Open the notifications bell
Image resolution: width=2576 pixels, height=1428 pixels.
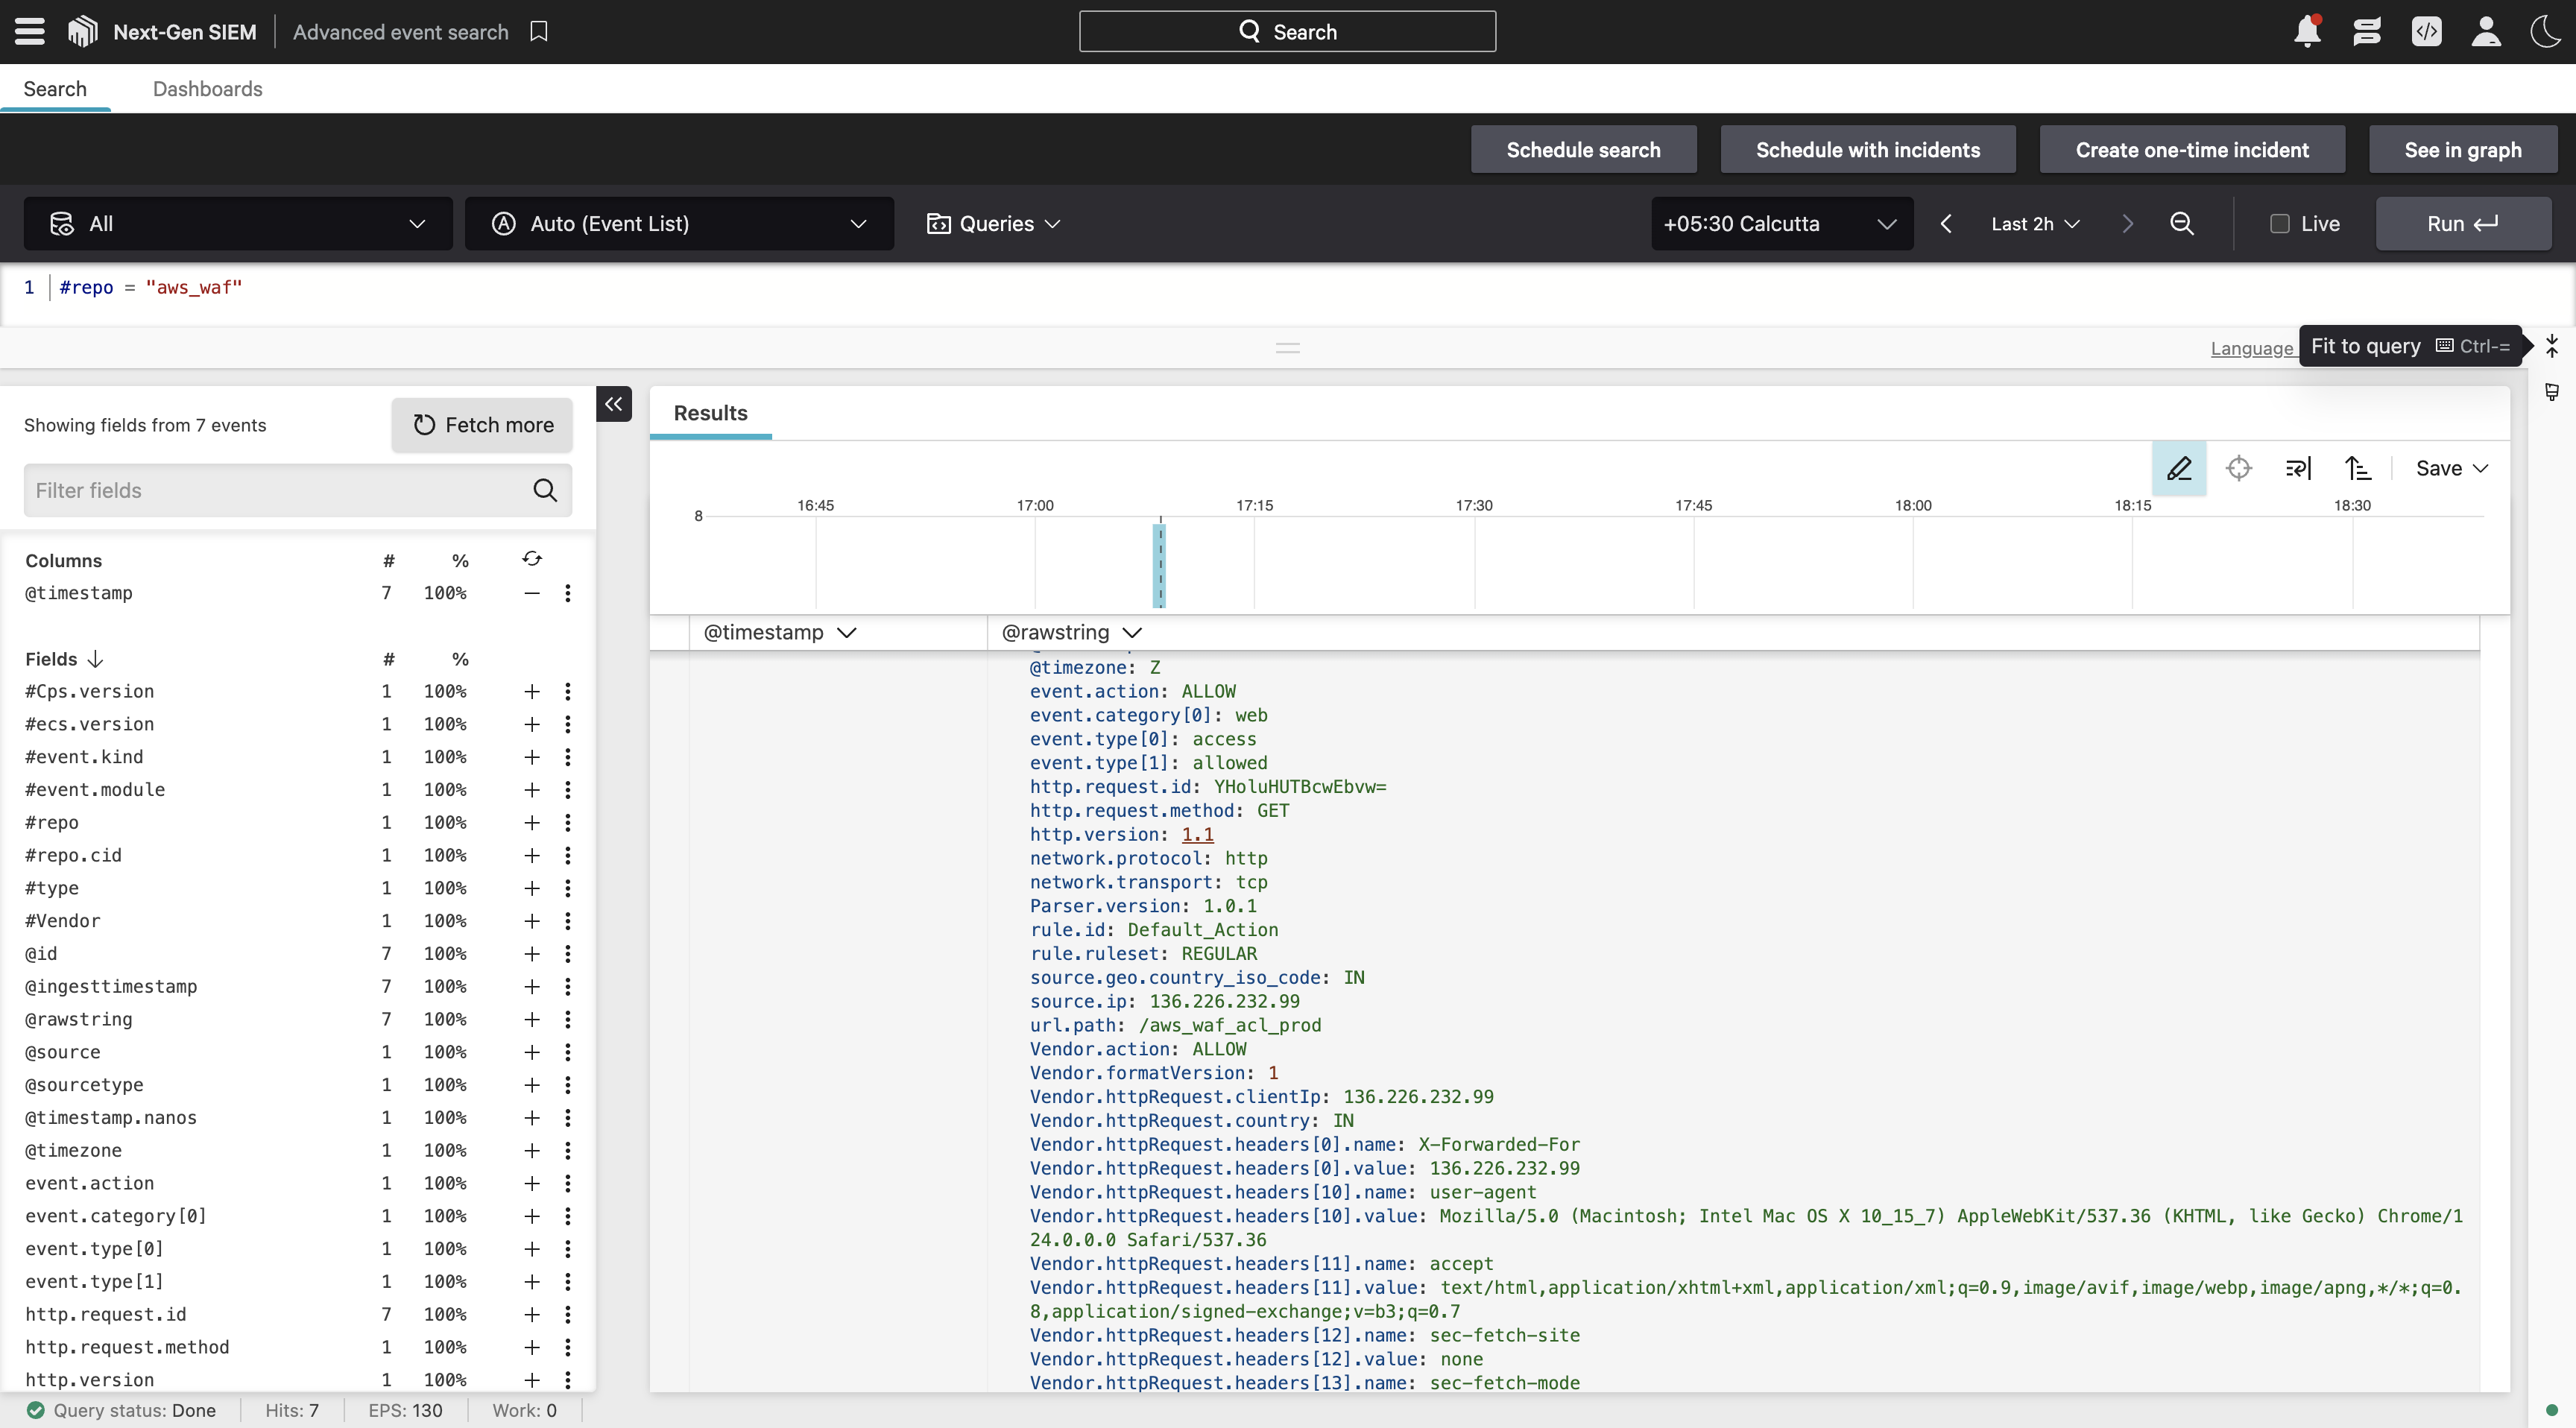(2307, 32)
